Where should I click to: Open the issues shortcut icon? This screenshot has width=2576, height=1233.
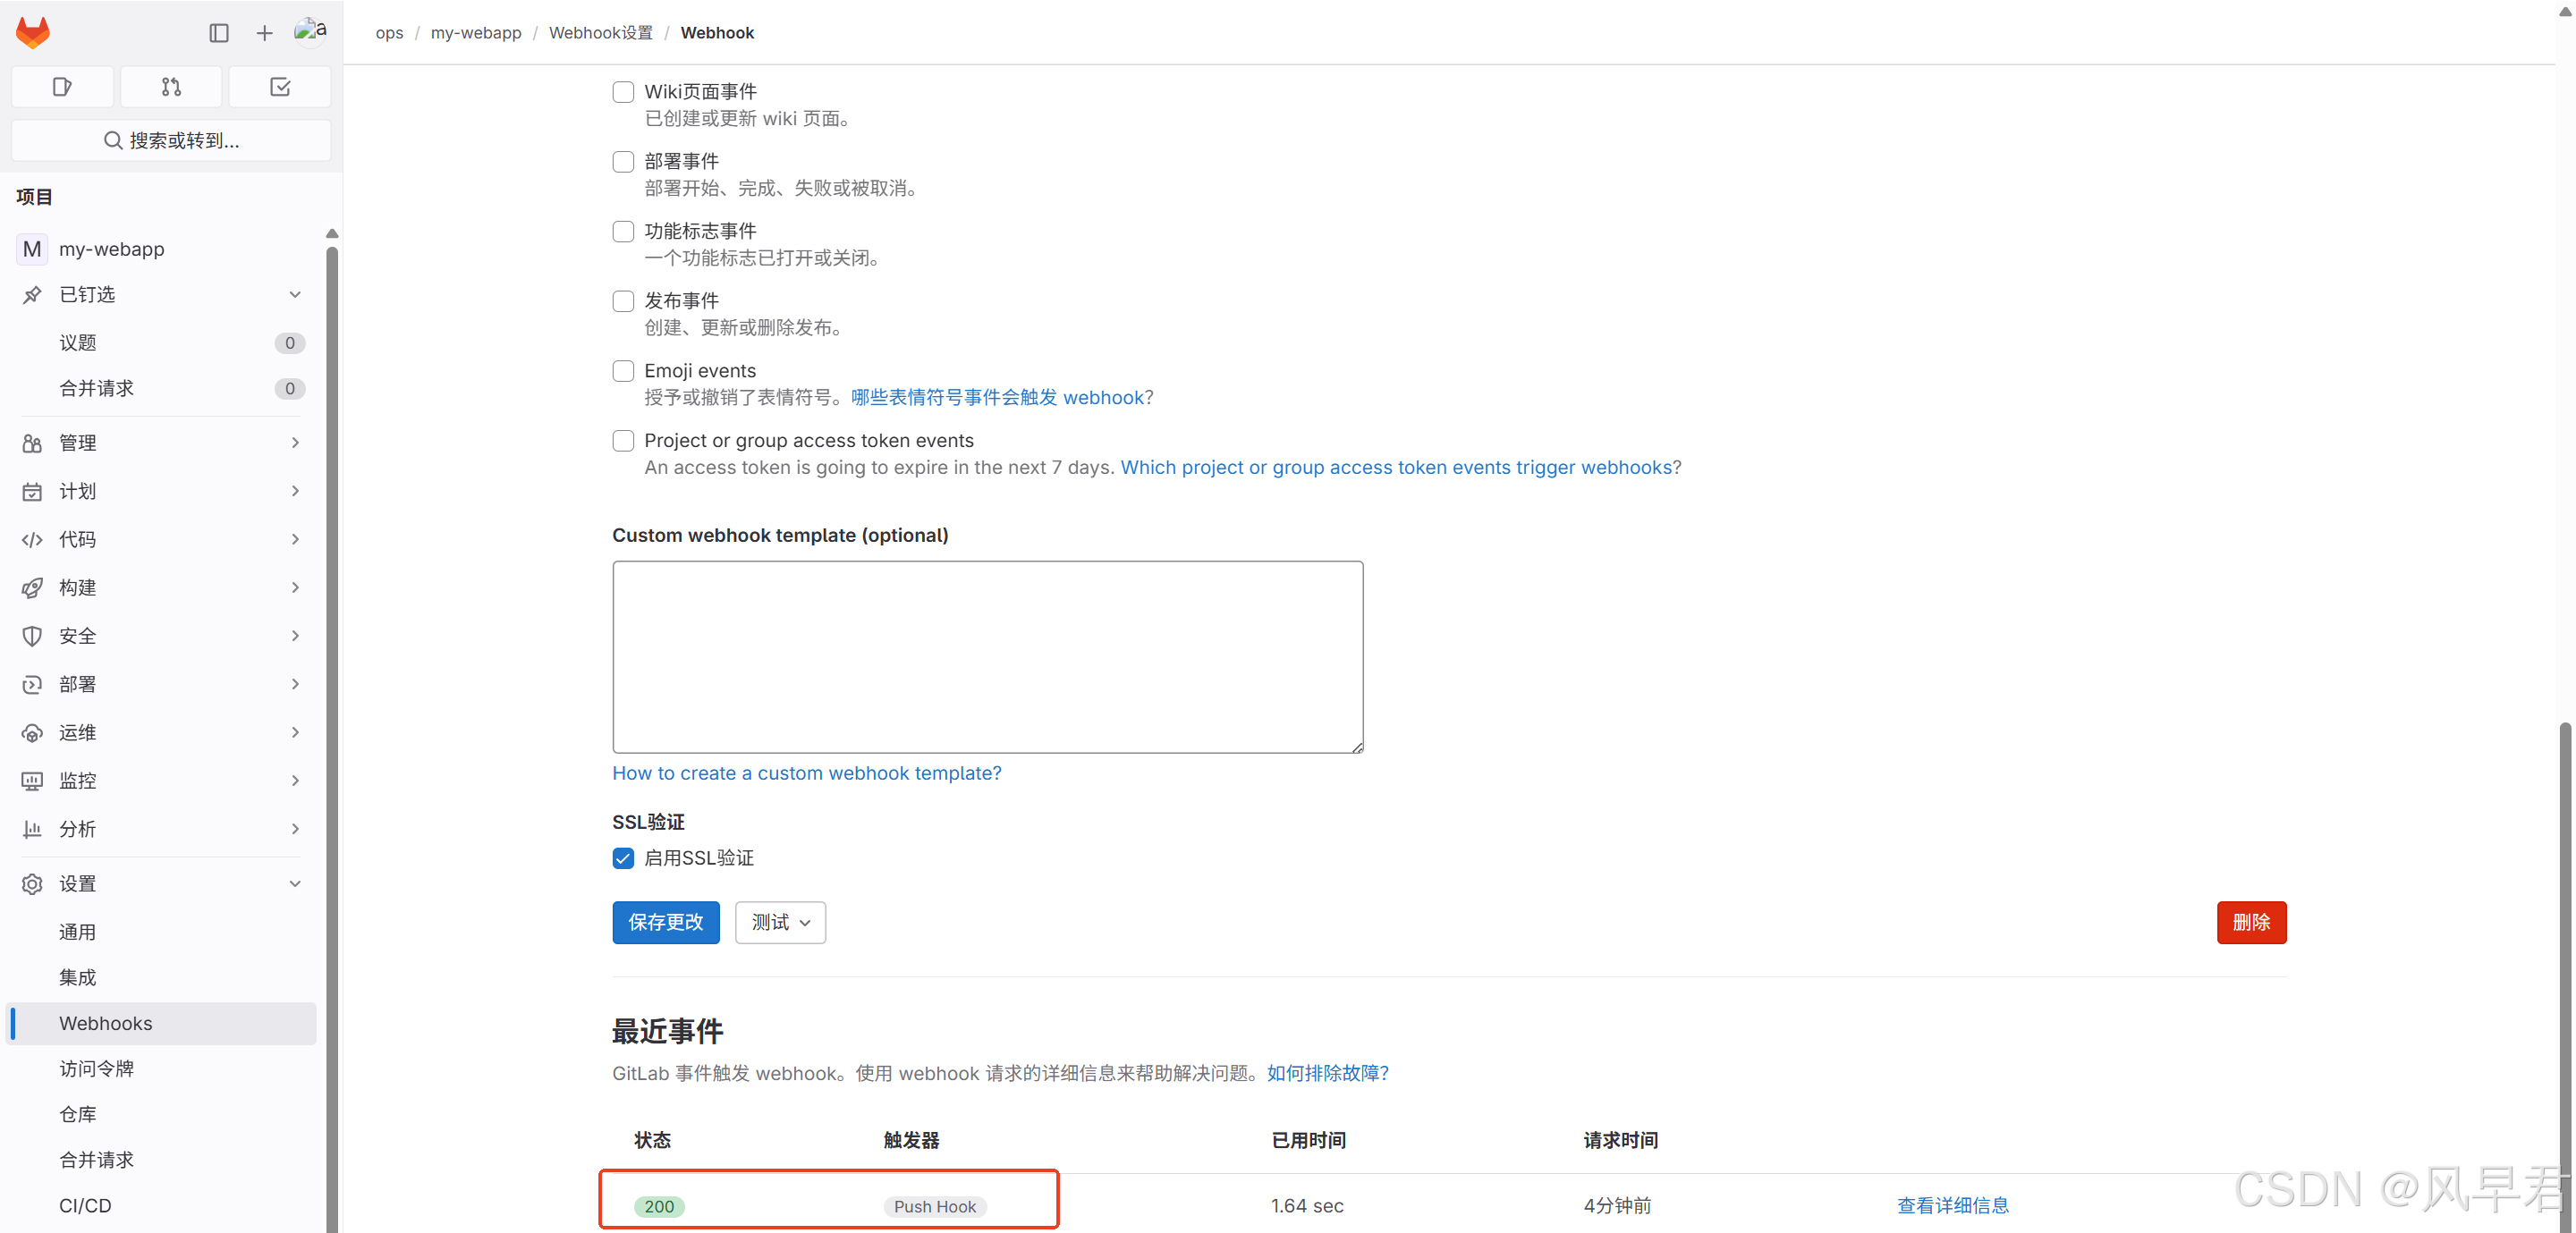(x=62, y=87)
